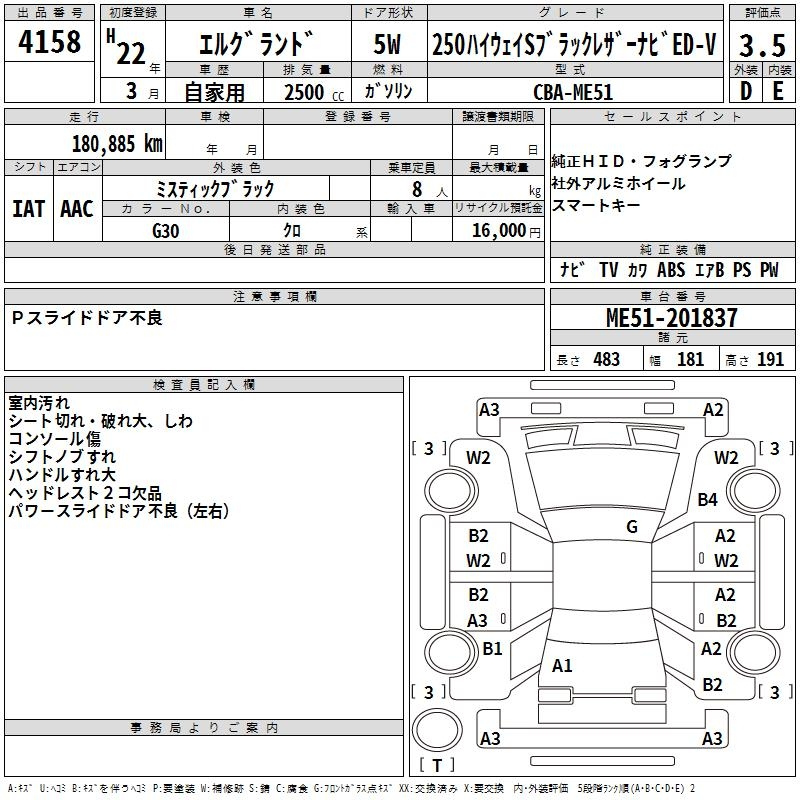Click the G windshield mark on diagram
Viewport: 800px width, 800px height.
coord(632,527)
